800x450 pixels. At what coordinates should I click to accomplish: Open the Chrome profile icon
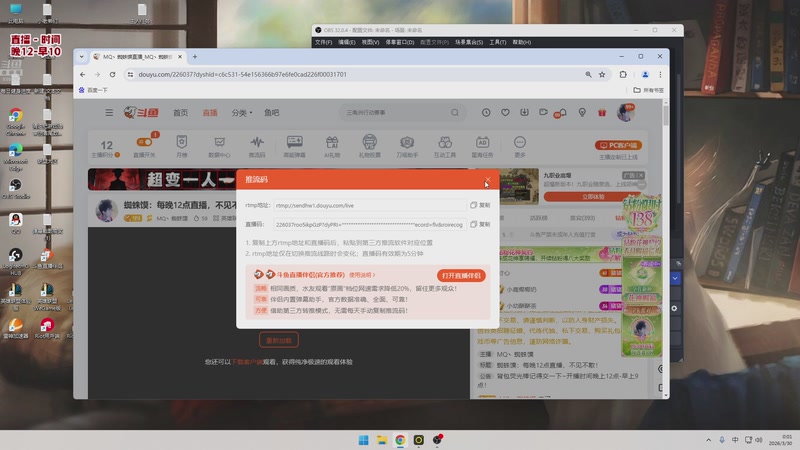coord(645,74)
